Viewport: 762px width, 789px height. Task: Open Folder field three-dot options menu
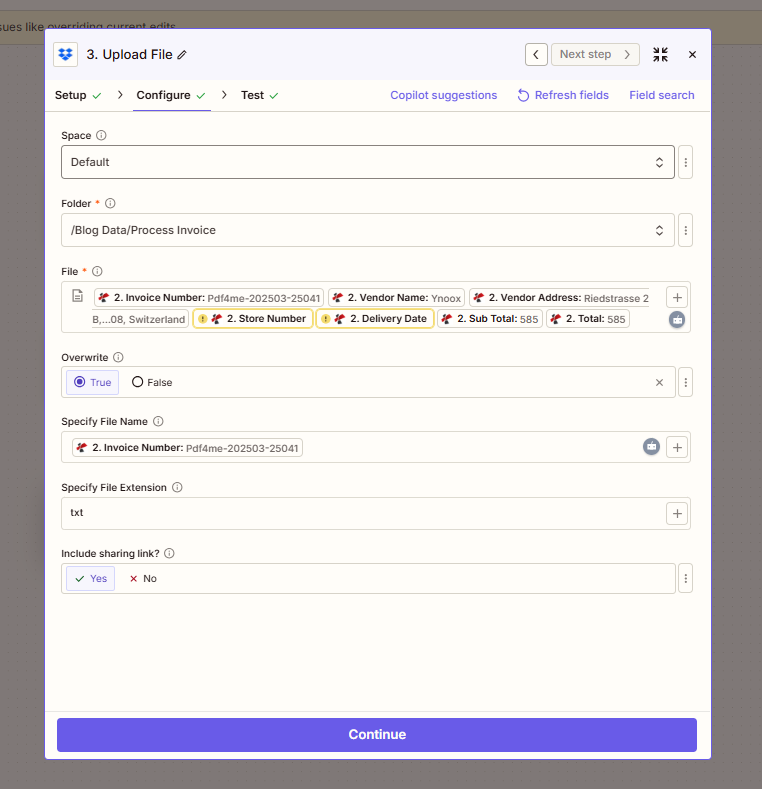[x=685, y=230]
